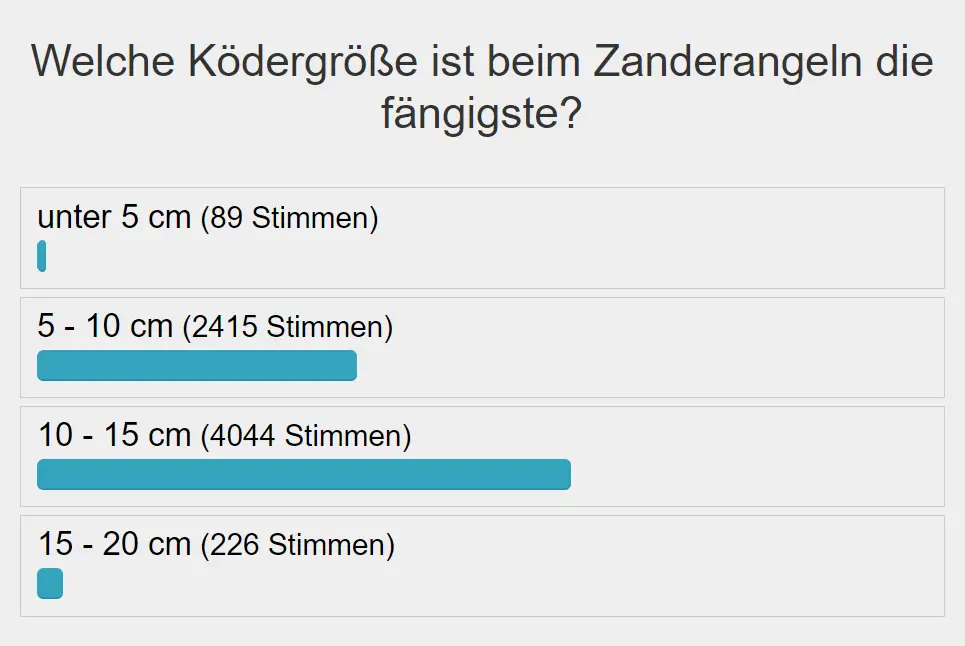Viewport: 965px width, 646px height.
Task: Click the word 'fängigste?' in the heading
Action: (x=481, y=114)
